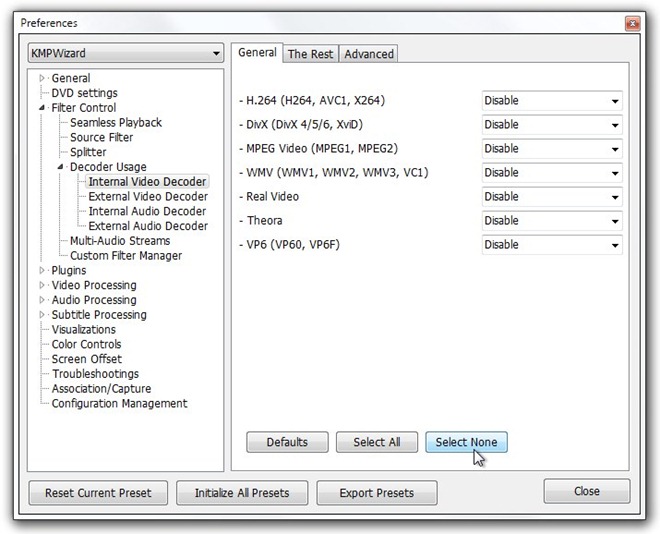Viewport: 660px width, 534px height.
Task: Open the DivX decoder dropdown
Action: pyautogui.click(x=551, y=125)
